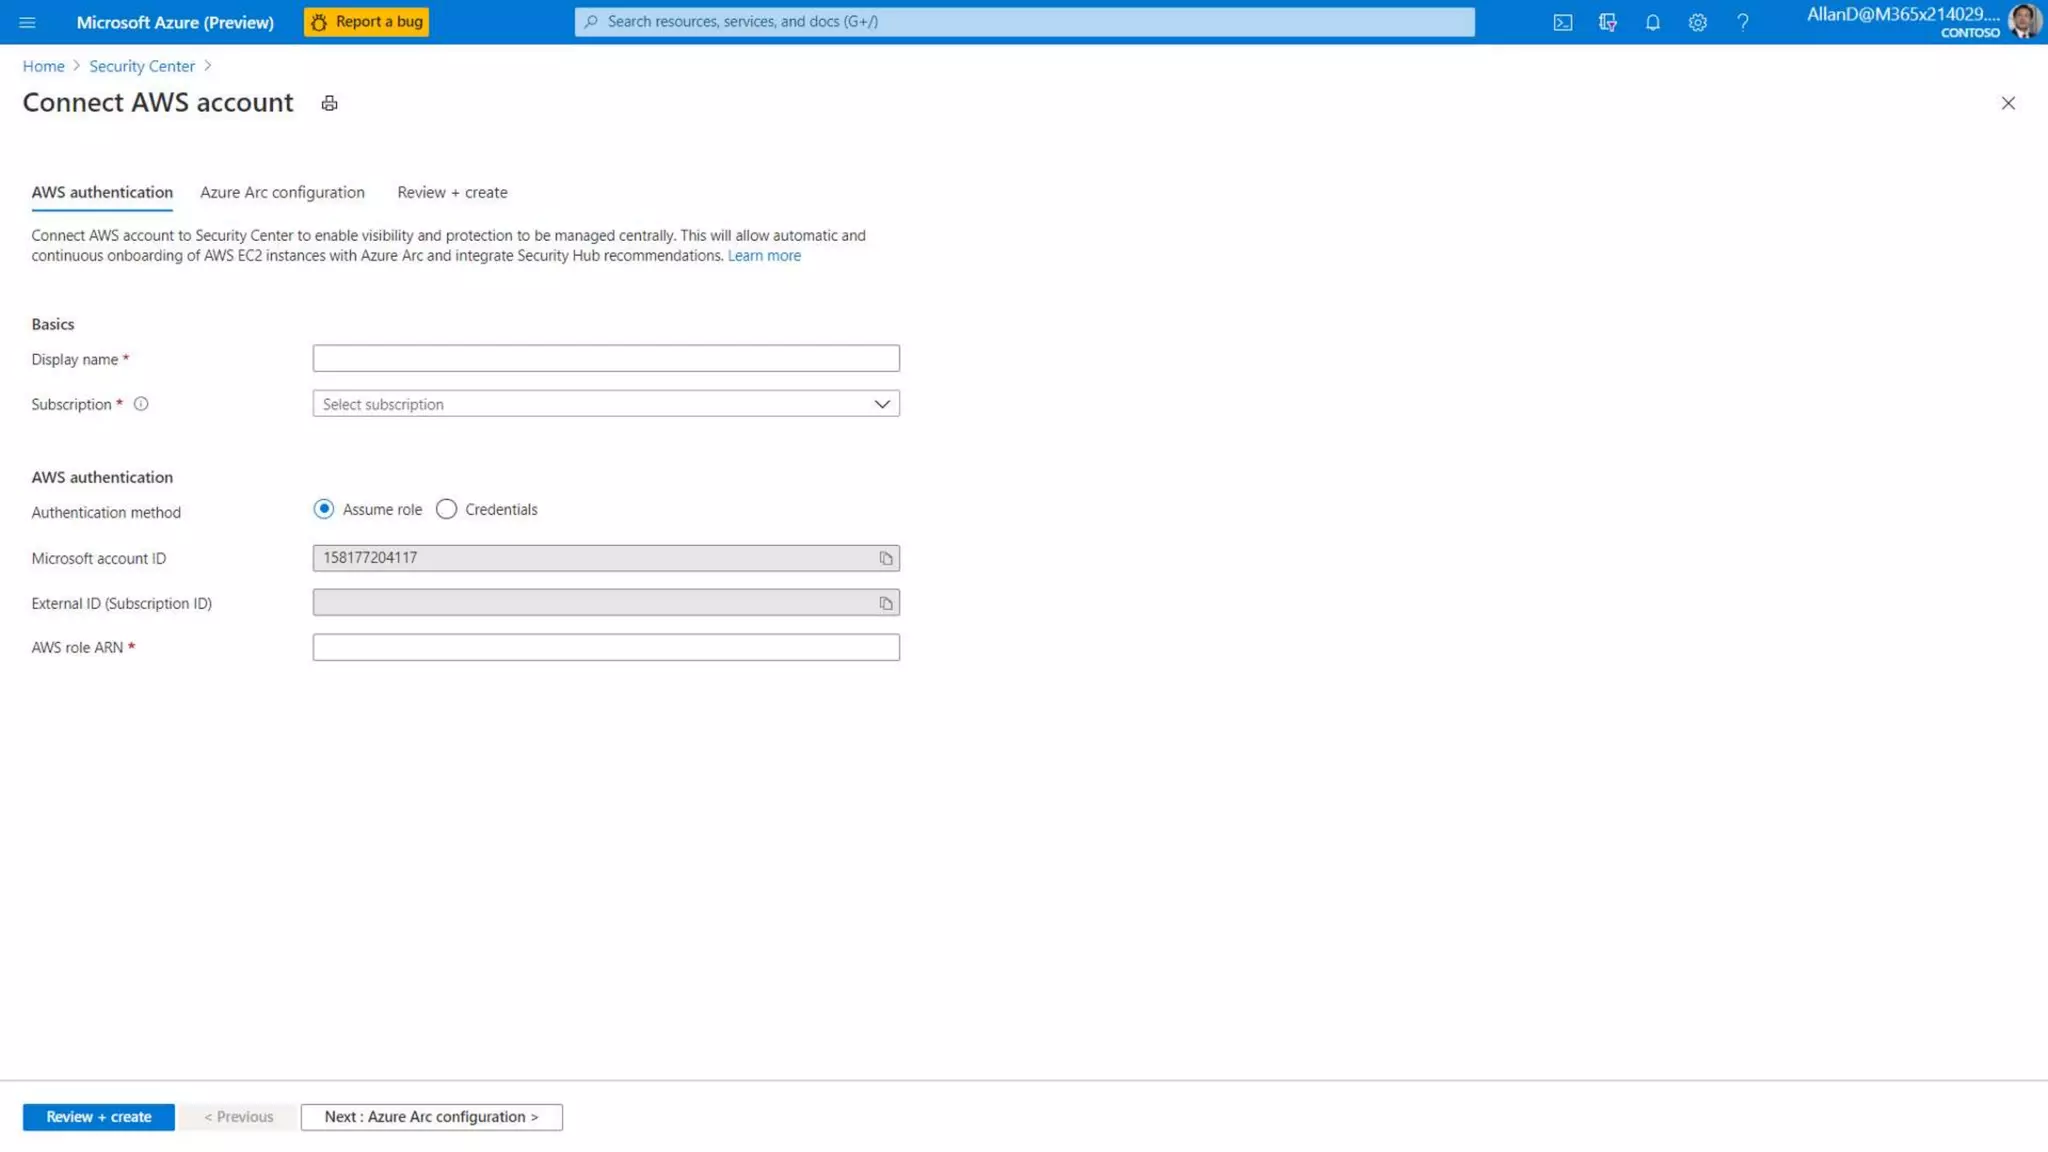The height and width of the screenshot is (1152, 2048).
Task: Copy the External ID field value
Action: pyautogui.click(x=885, y=603)
